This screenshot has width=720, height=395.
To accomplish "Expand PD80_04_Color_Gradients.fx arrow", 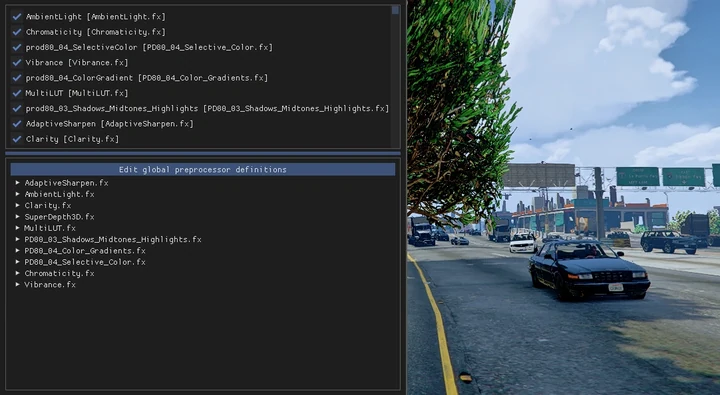I will pos(17,250).
